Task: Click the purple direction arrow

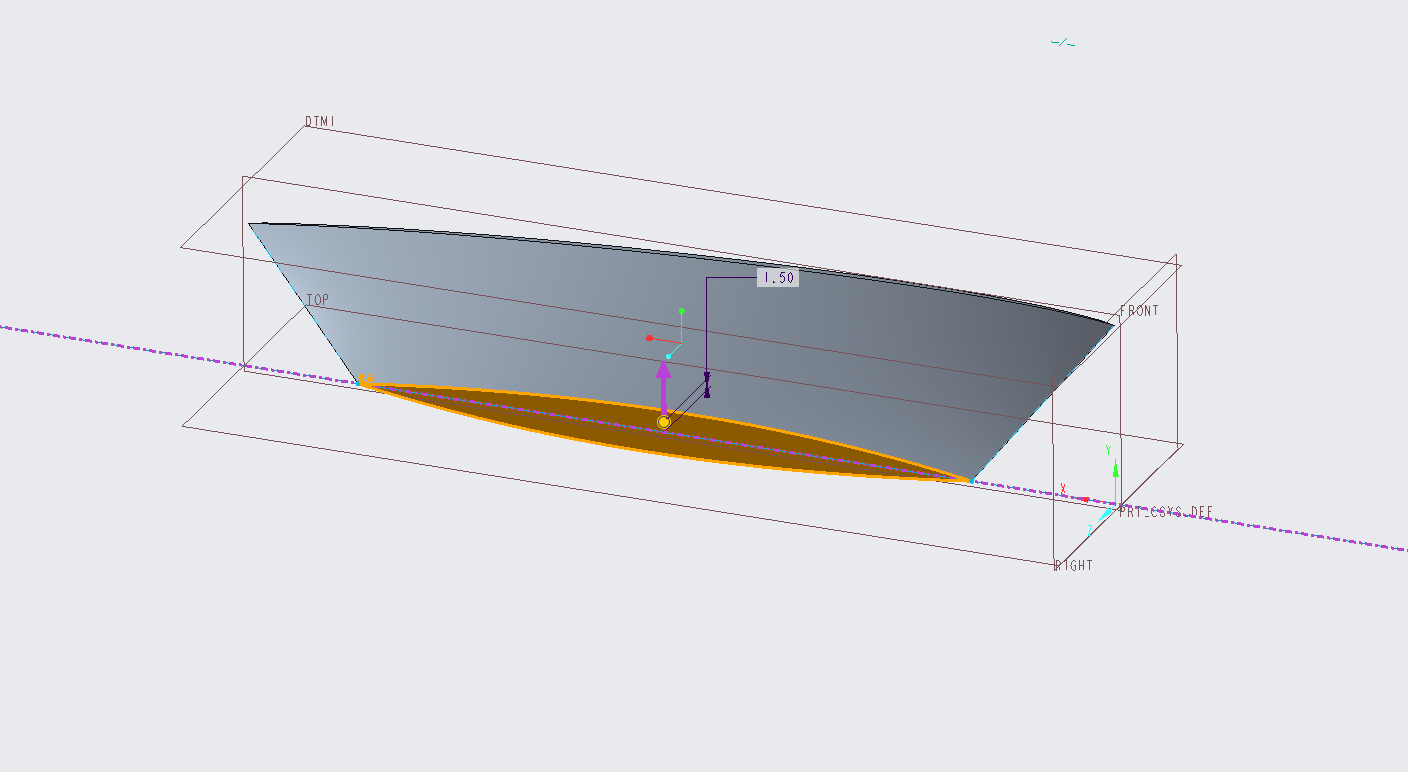Action: click(x=663, y=386)
